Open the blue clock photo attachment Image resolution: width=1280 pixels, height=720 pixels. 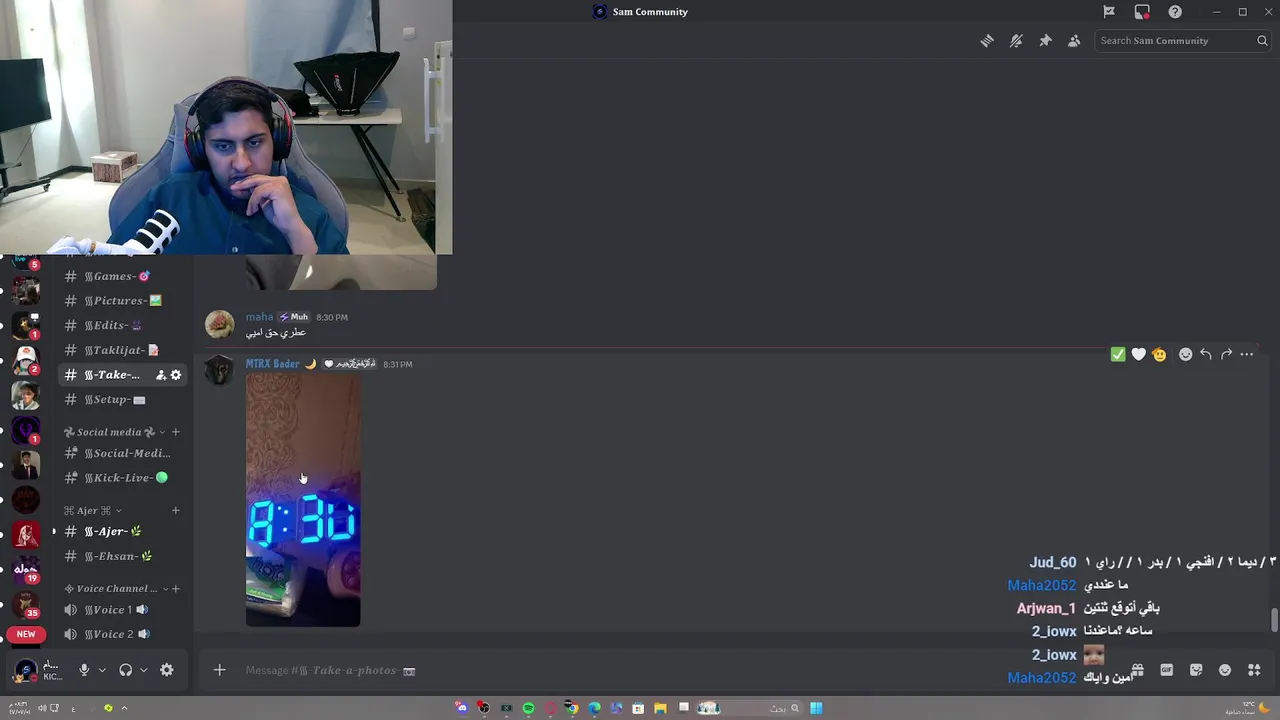pyautogui.click(x=303, y=501)
